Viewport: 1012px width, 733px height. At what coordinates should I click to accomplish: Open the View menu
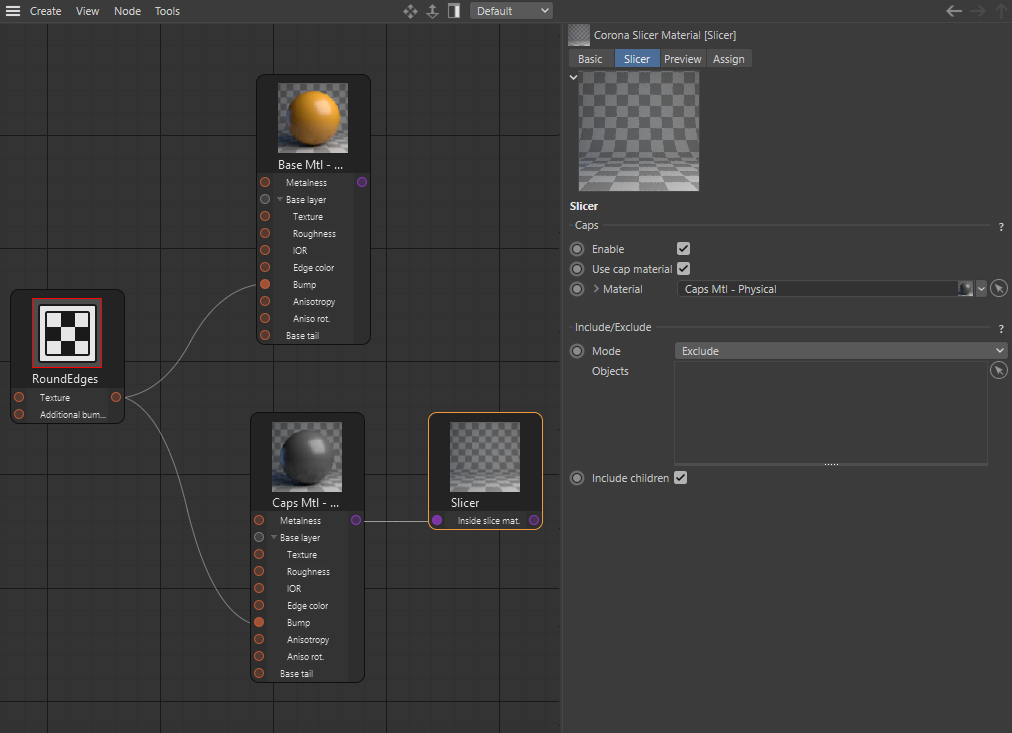pos(87,11)
